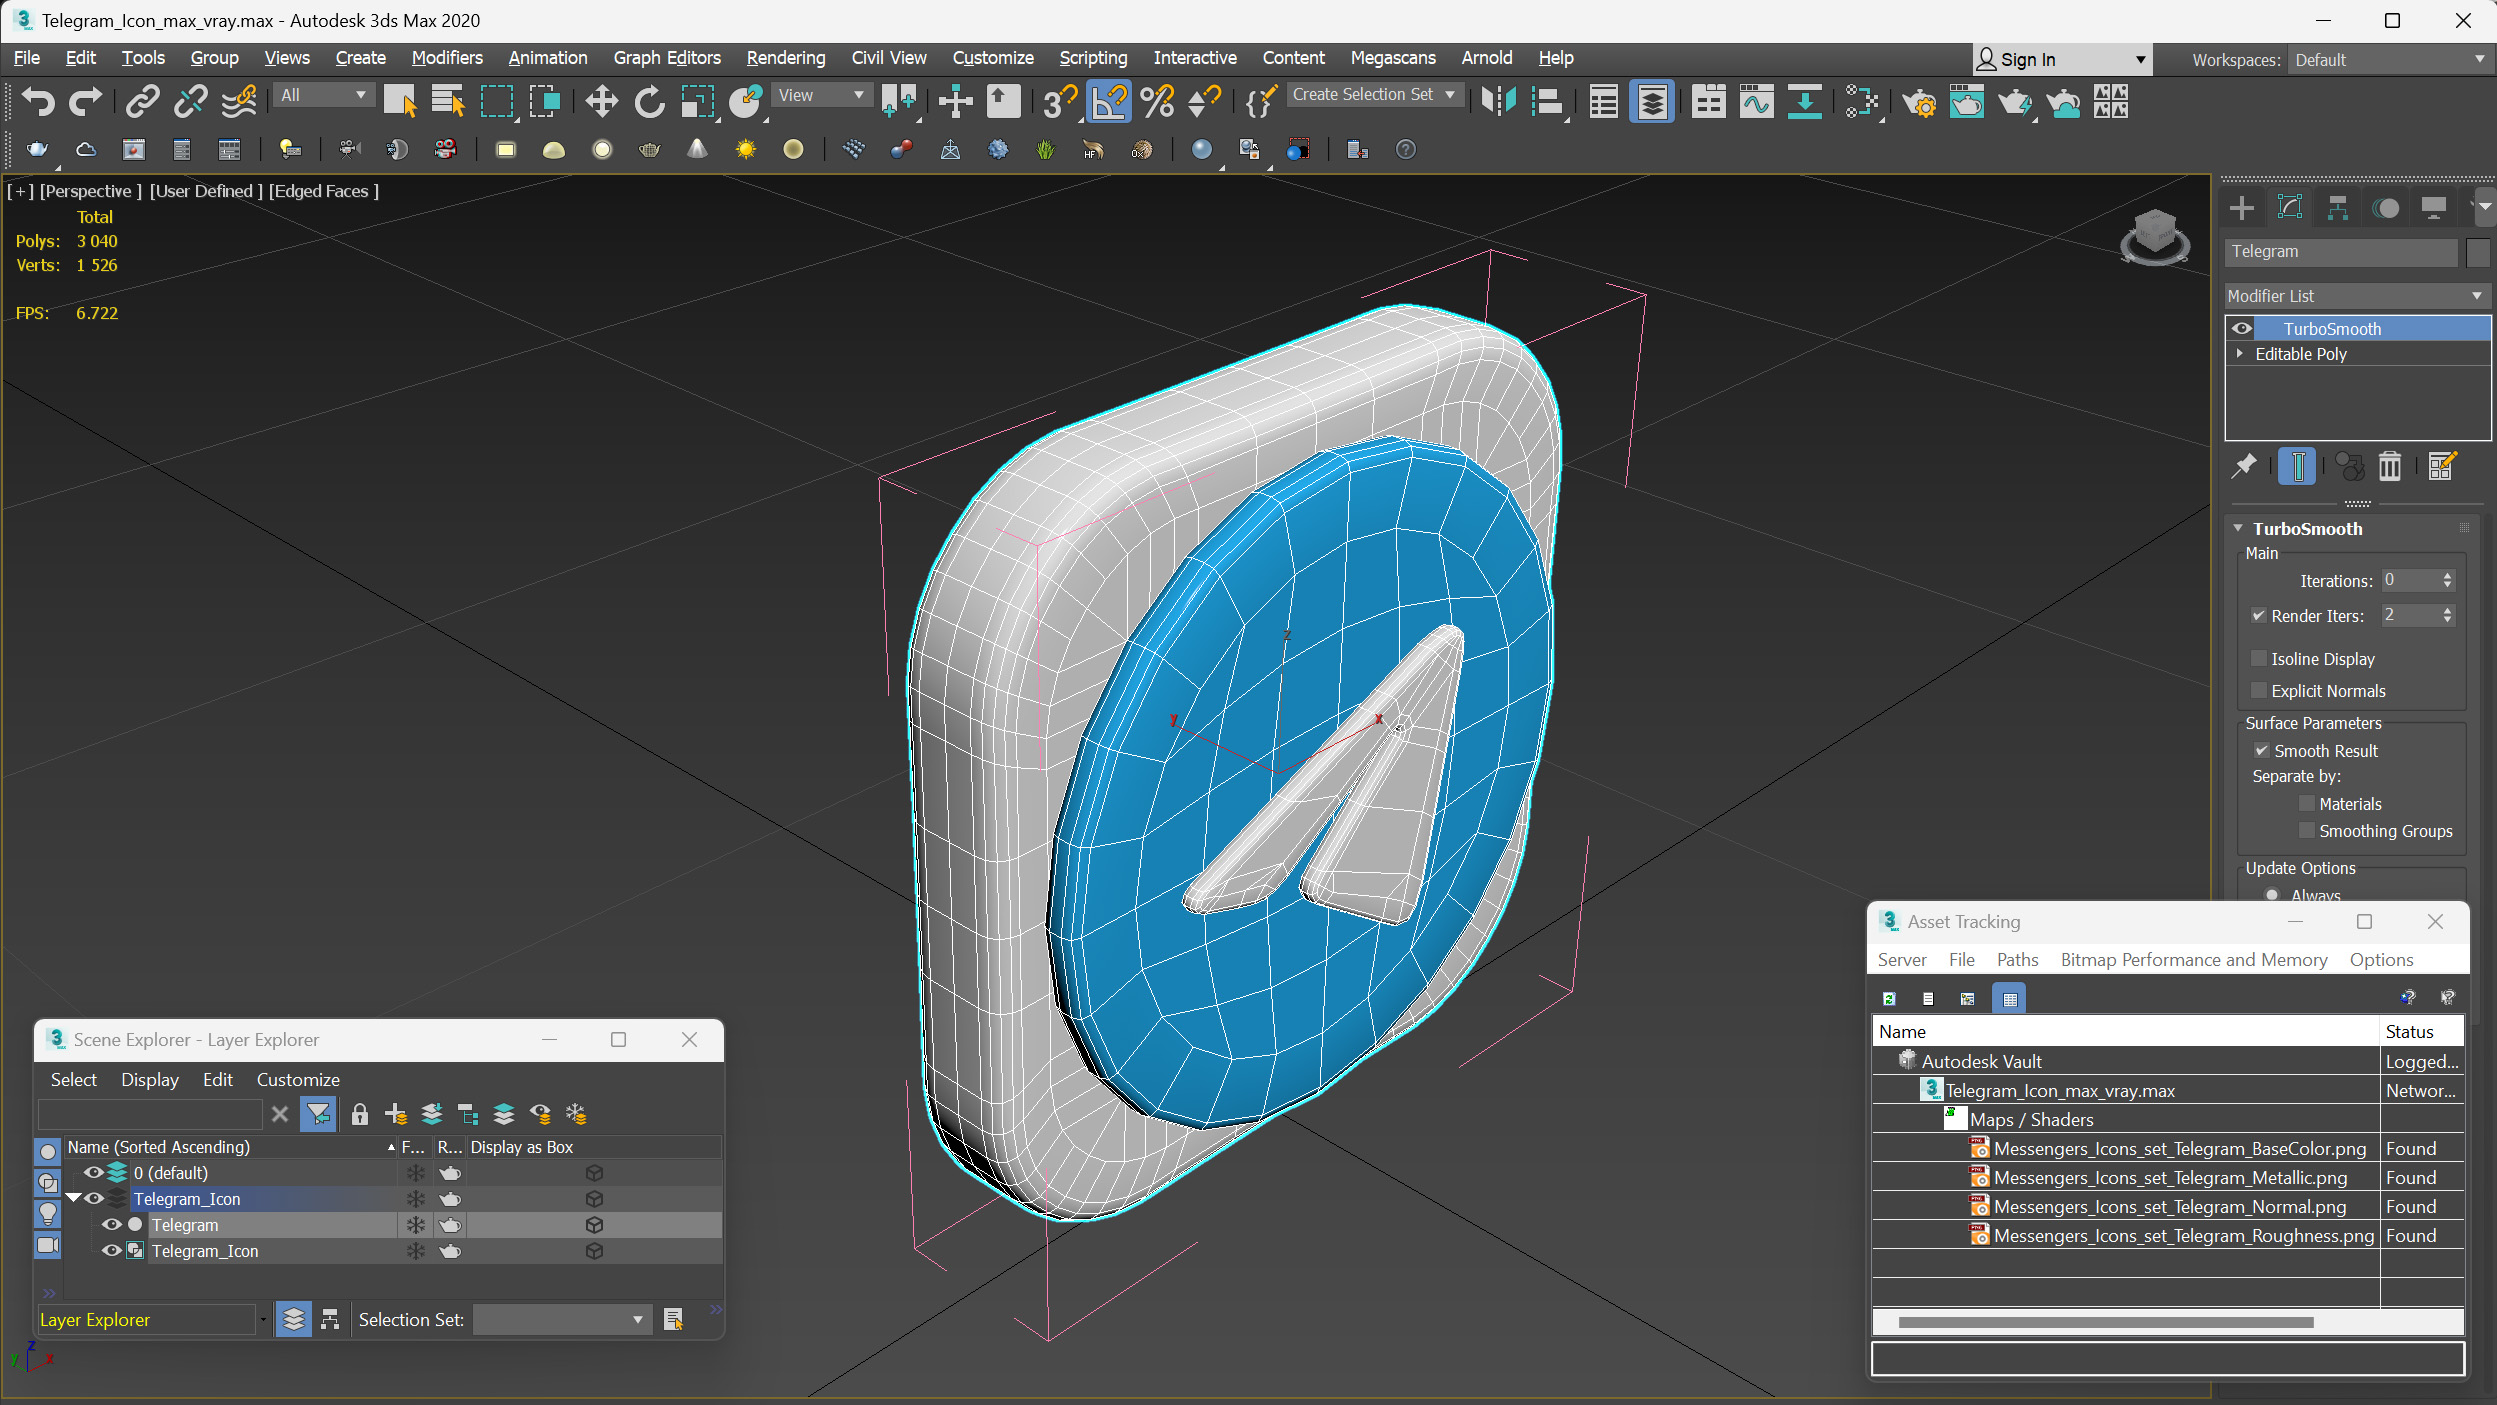
Task: Hide the Telegram object via eye icon
Action: point(112,1224)
